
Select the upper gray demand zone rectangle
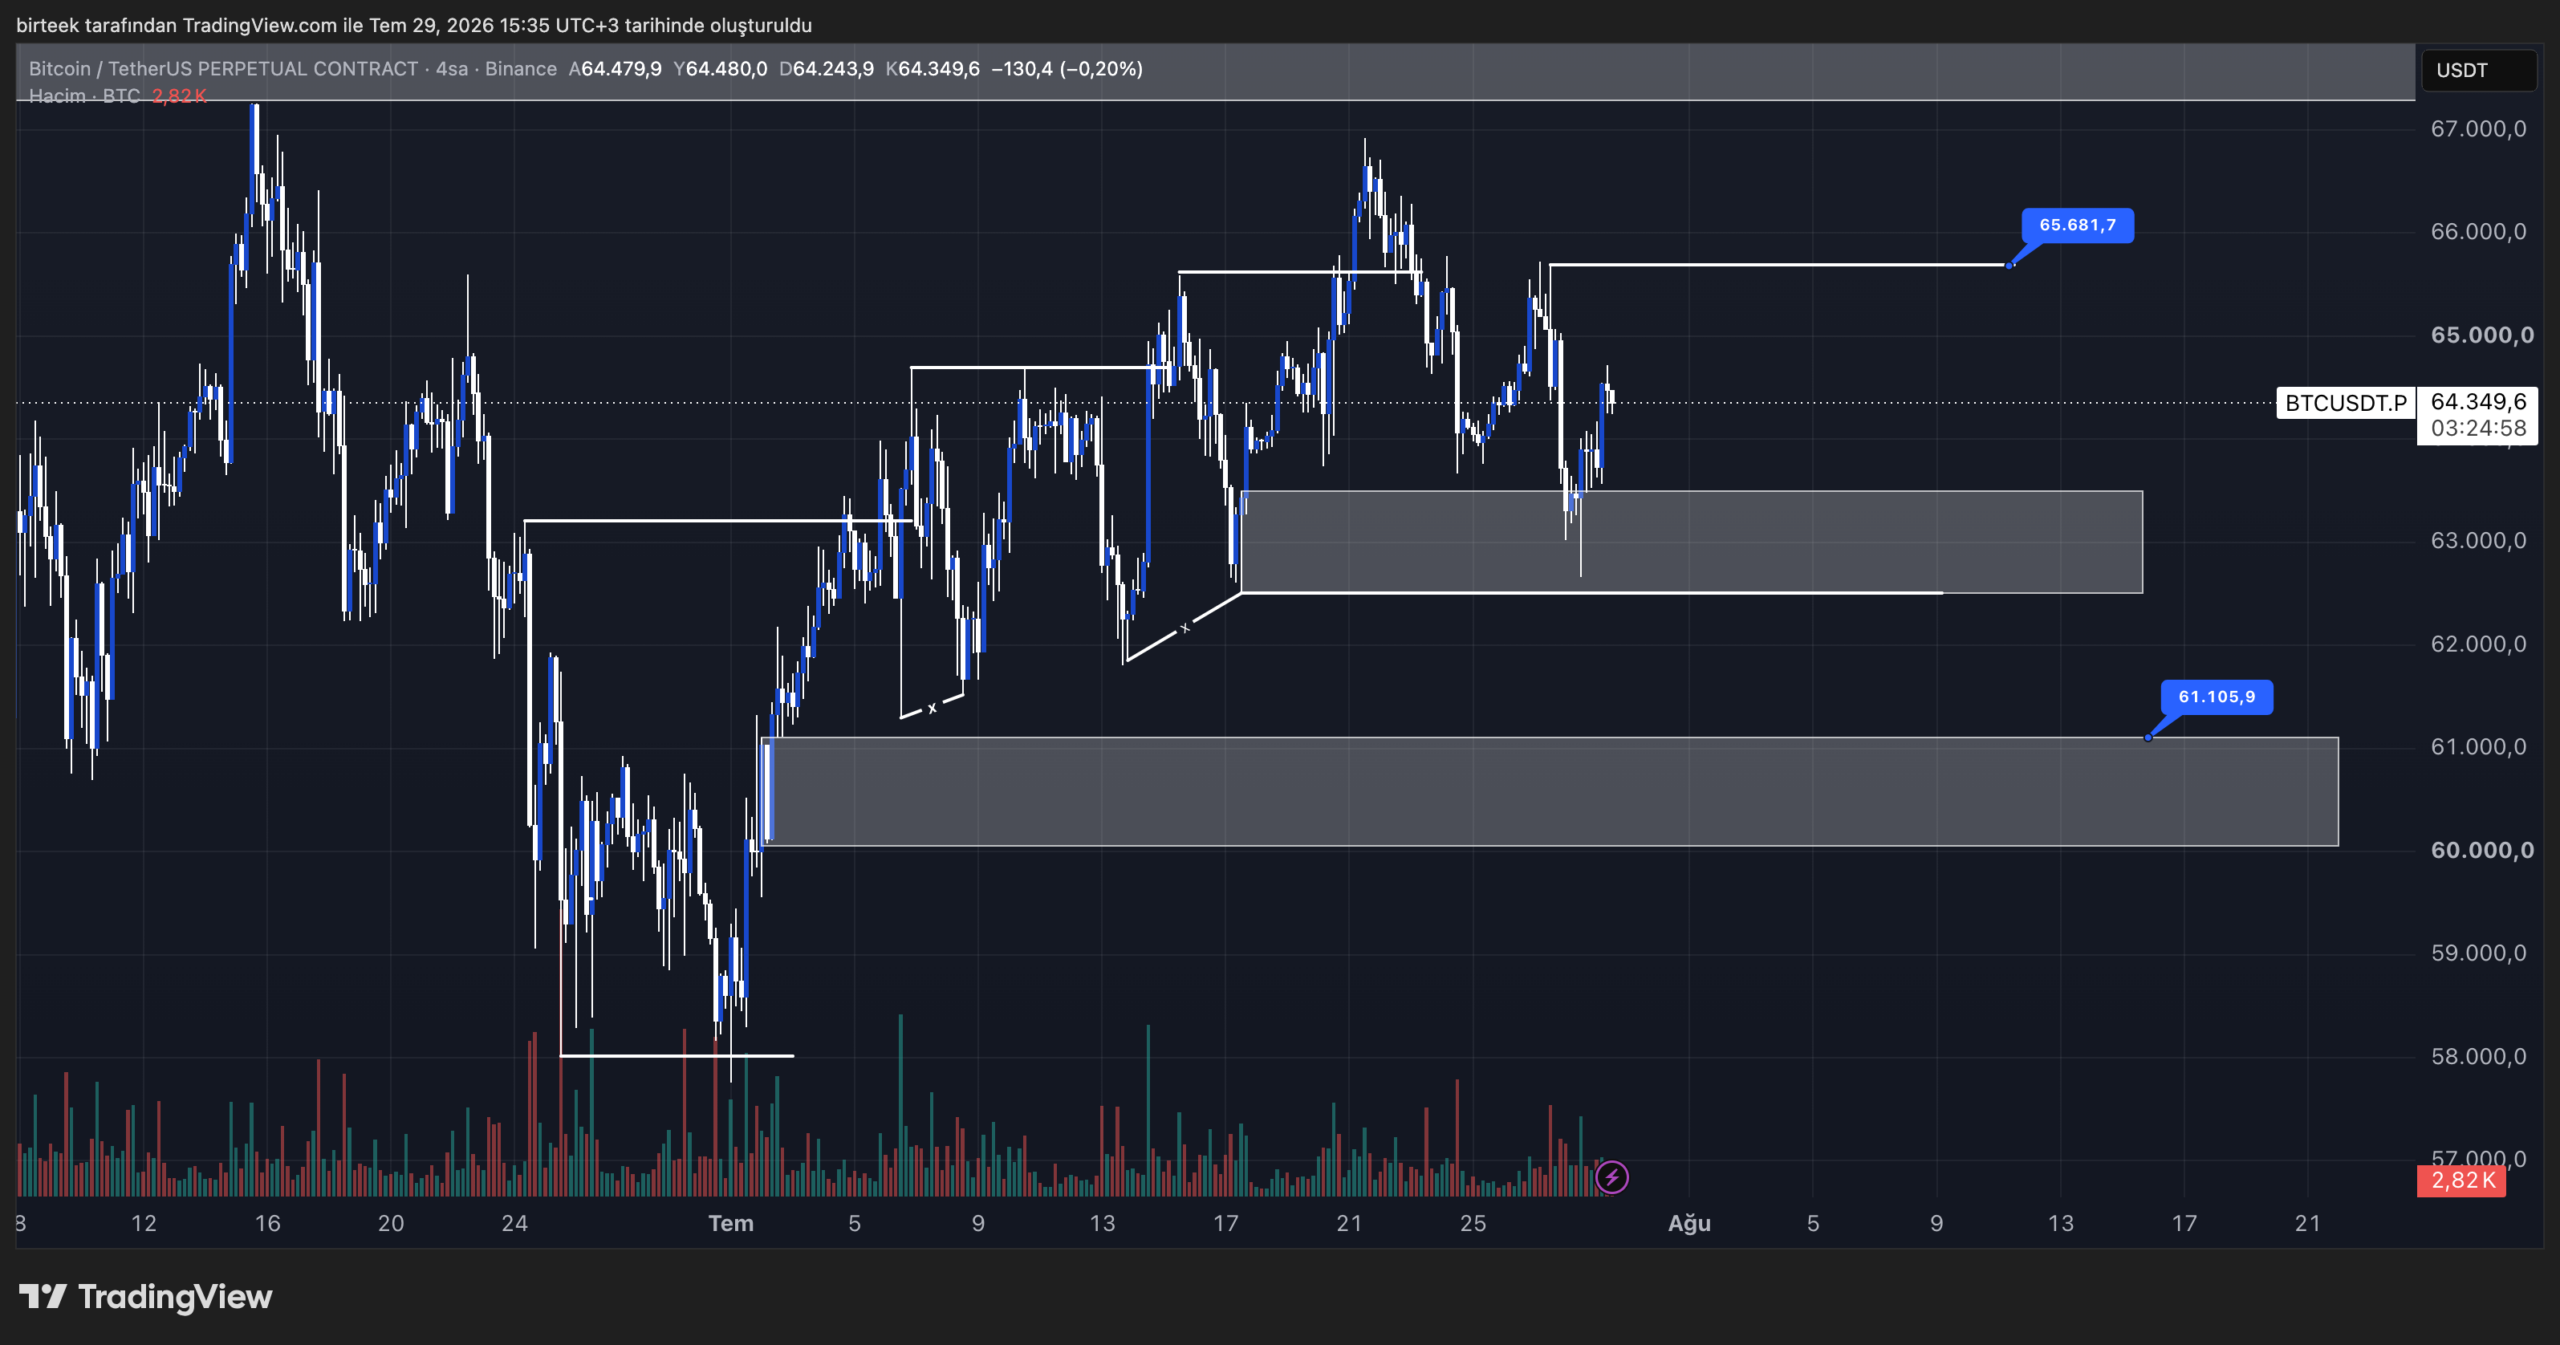click(x=1691, y=542)
